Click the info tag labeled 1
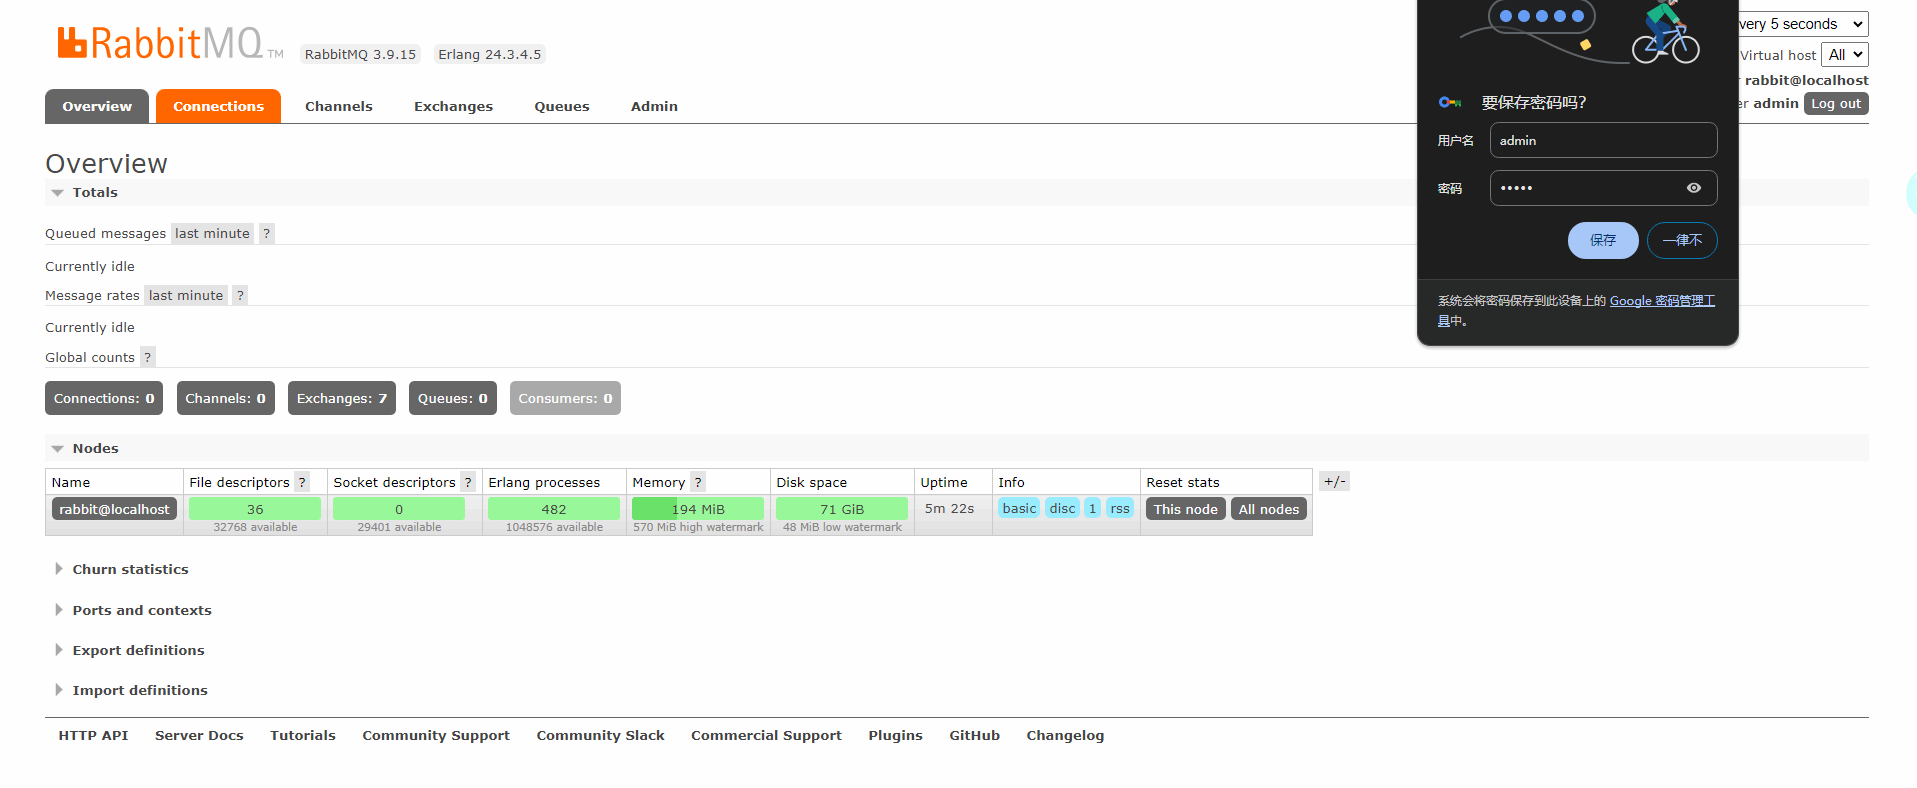Screen dimensions: 1917x788 point(1093,508)
